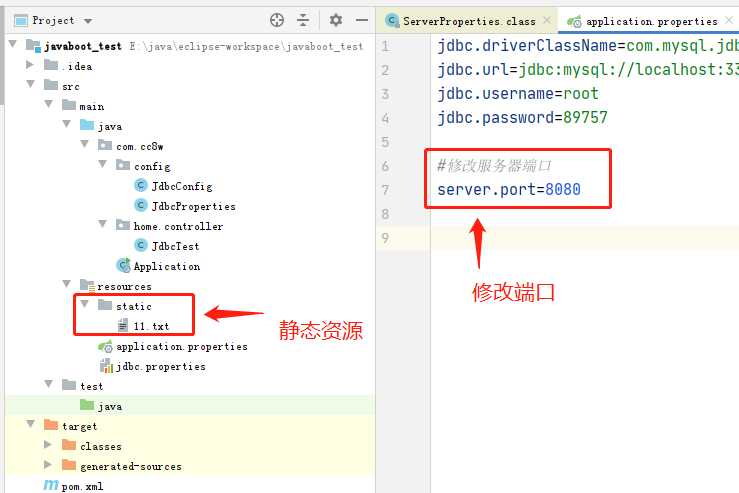Click the com.cc8w package icon
This screenshot has height=493, width=739.
click(x=105, y=145)
